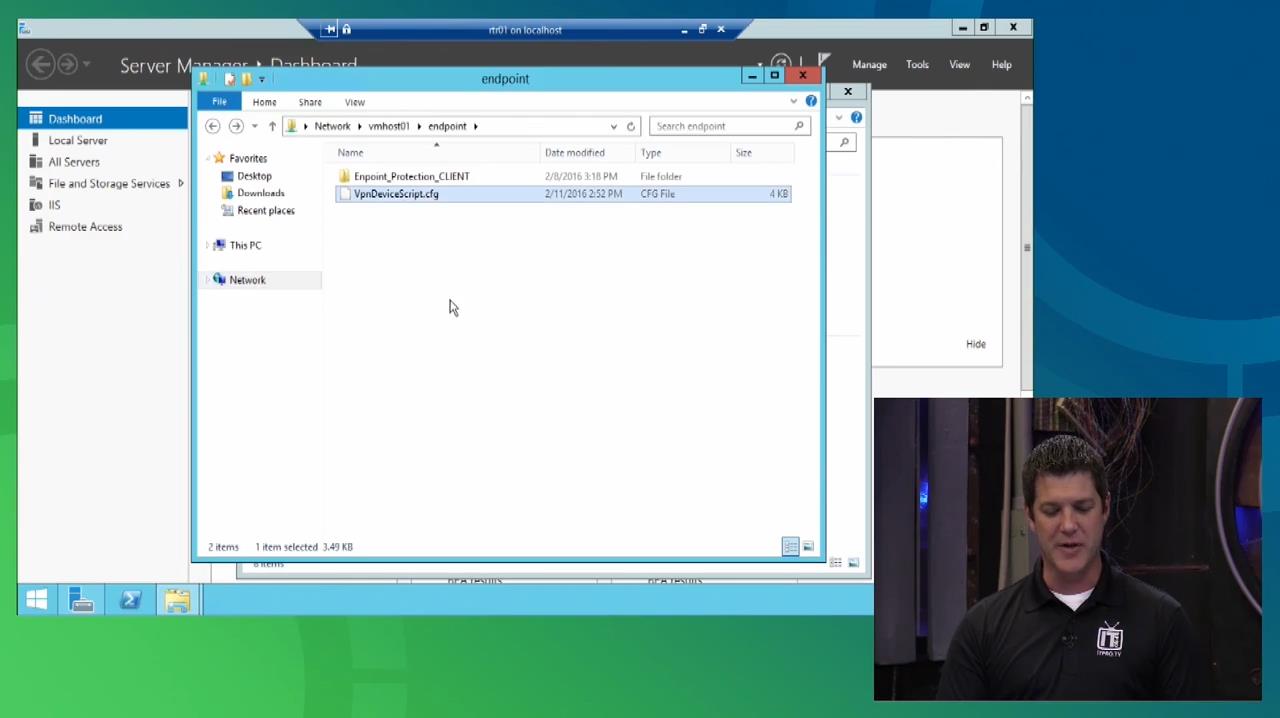
Task: Sort by Size column header
Action: pos(744,153)
